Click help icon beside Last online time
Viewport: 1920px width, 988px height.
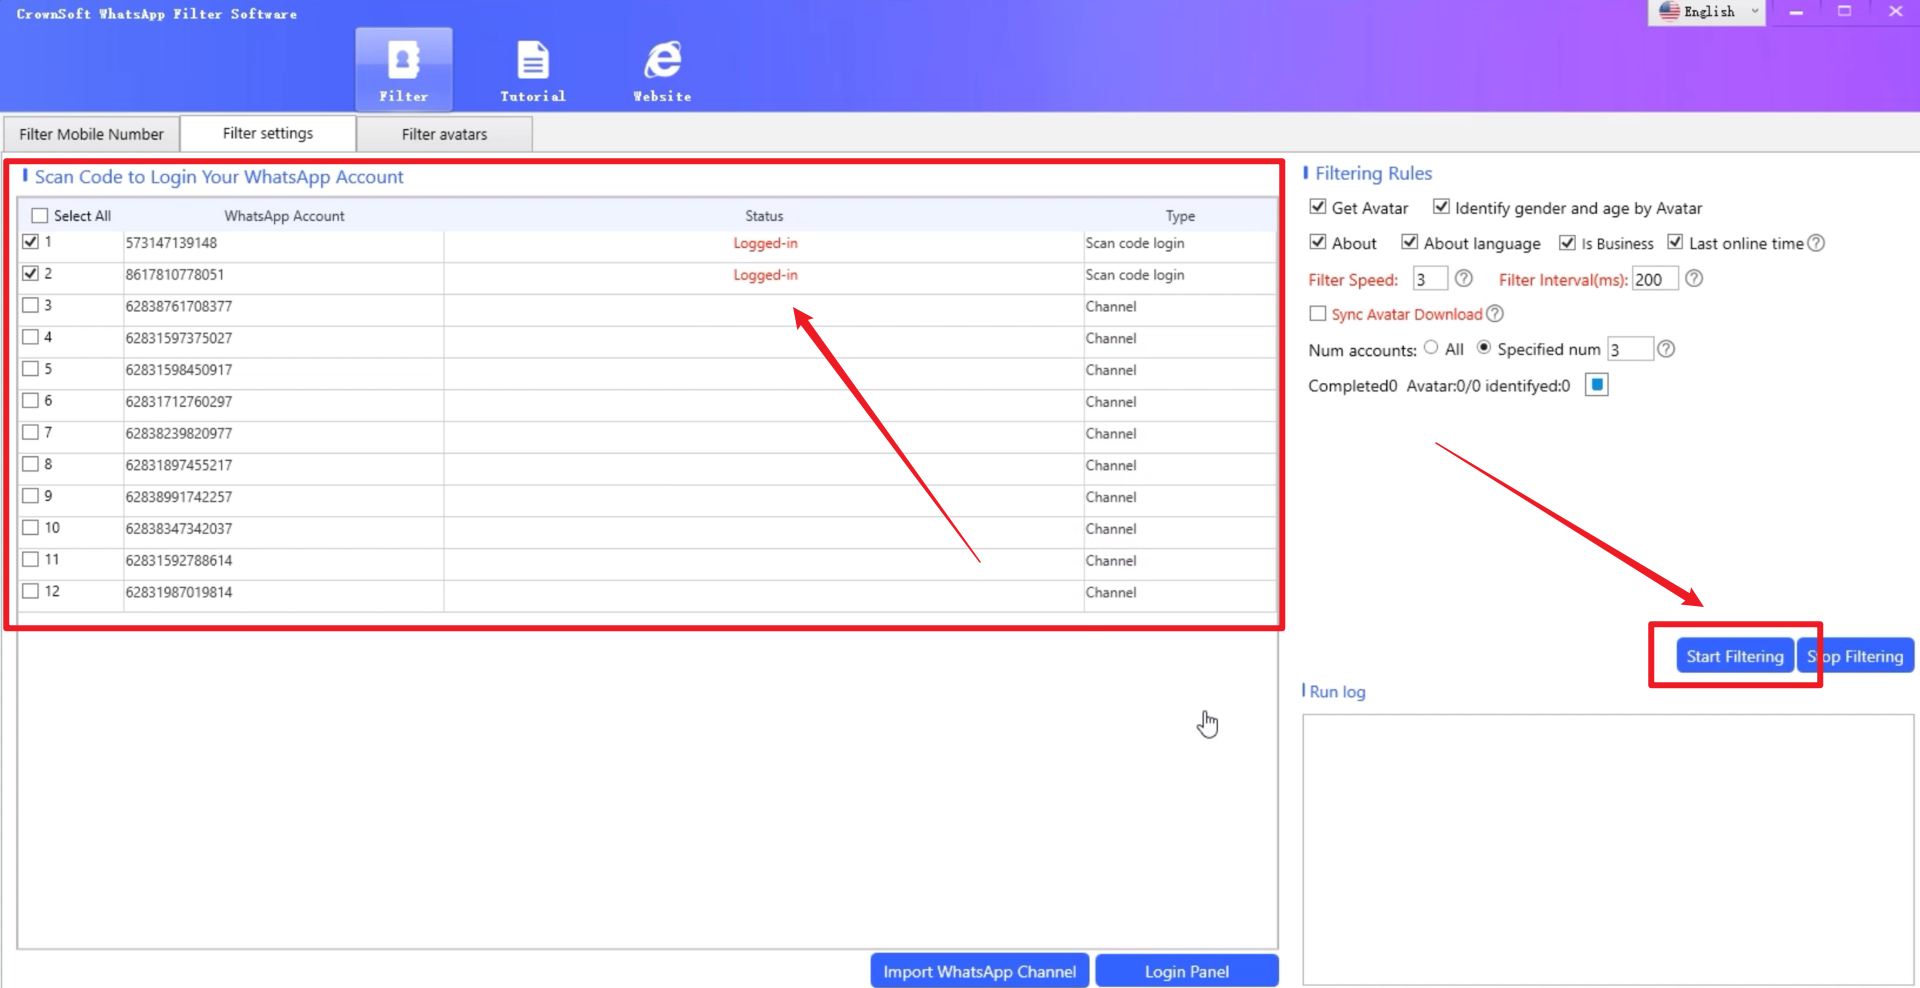(x=1816, y=243)
